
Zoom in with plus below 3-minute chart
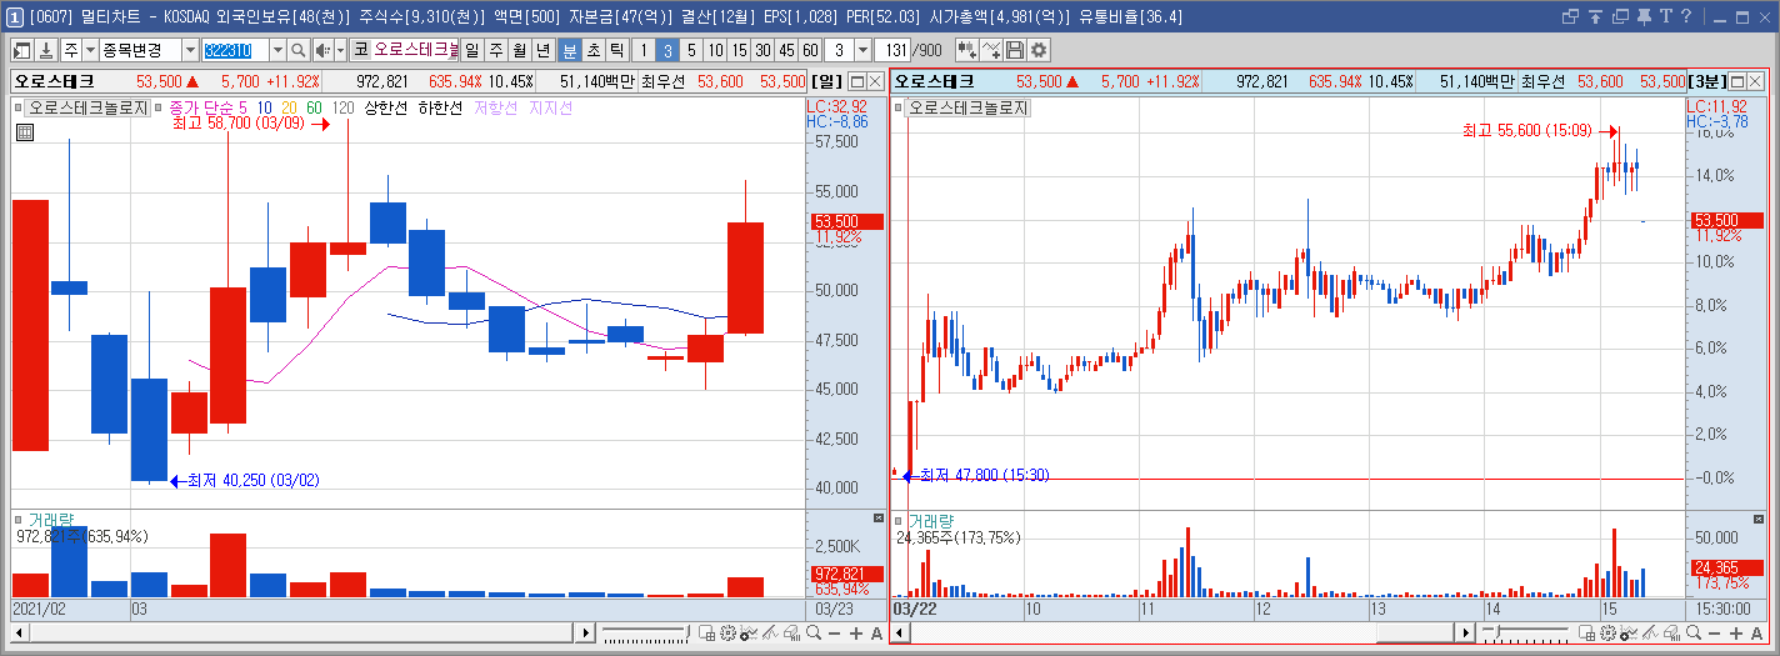[1736, 633]
